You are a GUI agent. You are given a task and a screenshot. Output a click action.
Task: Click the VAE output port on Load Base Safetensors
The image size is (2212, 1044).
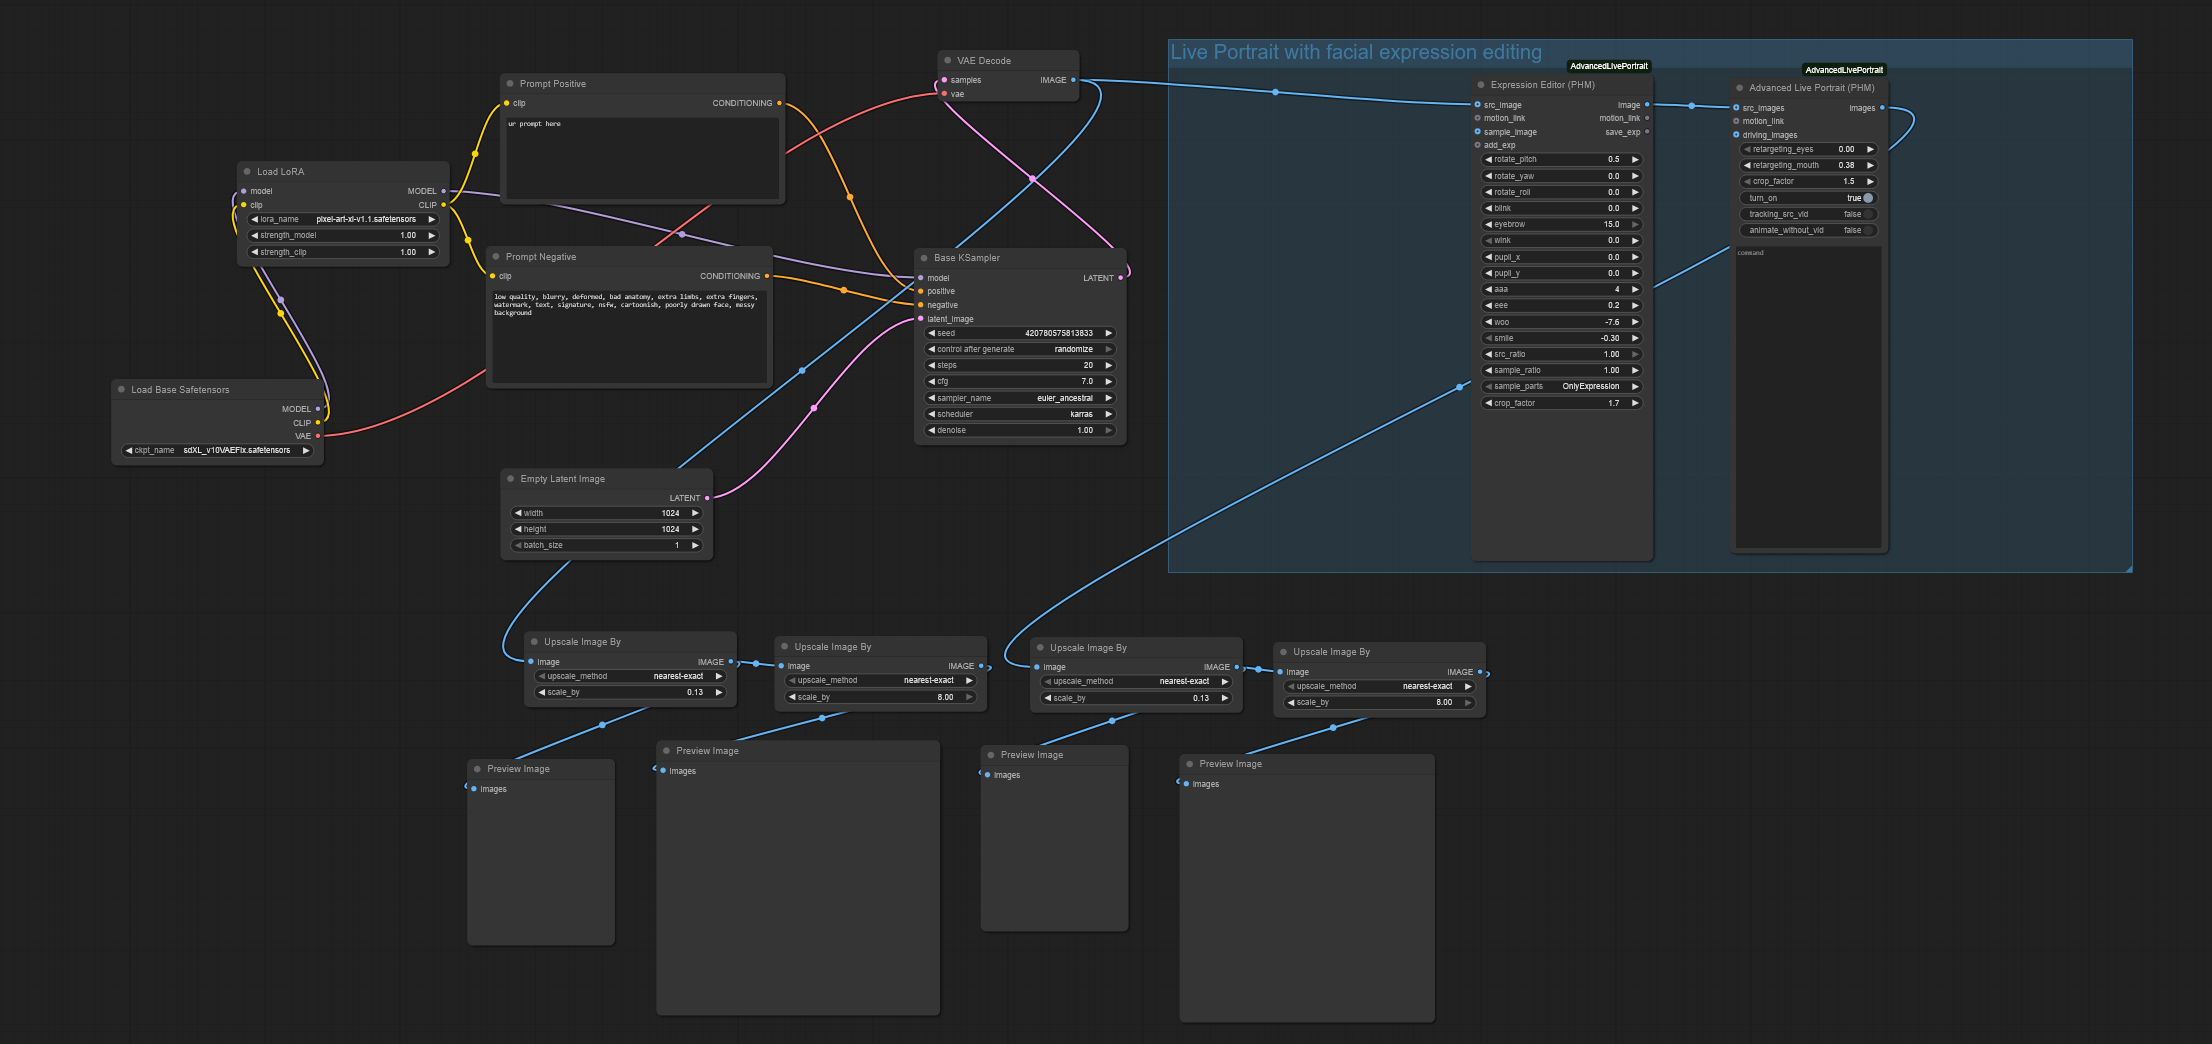(x=318, y=436)
